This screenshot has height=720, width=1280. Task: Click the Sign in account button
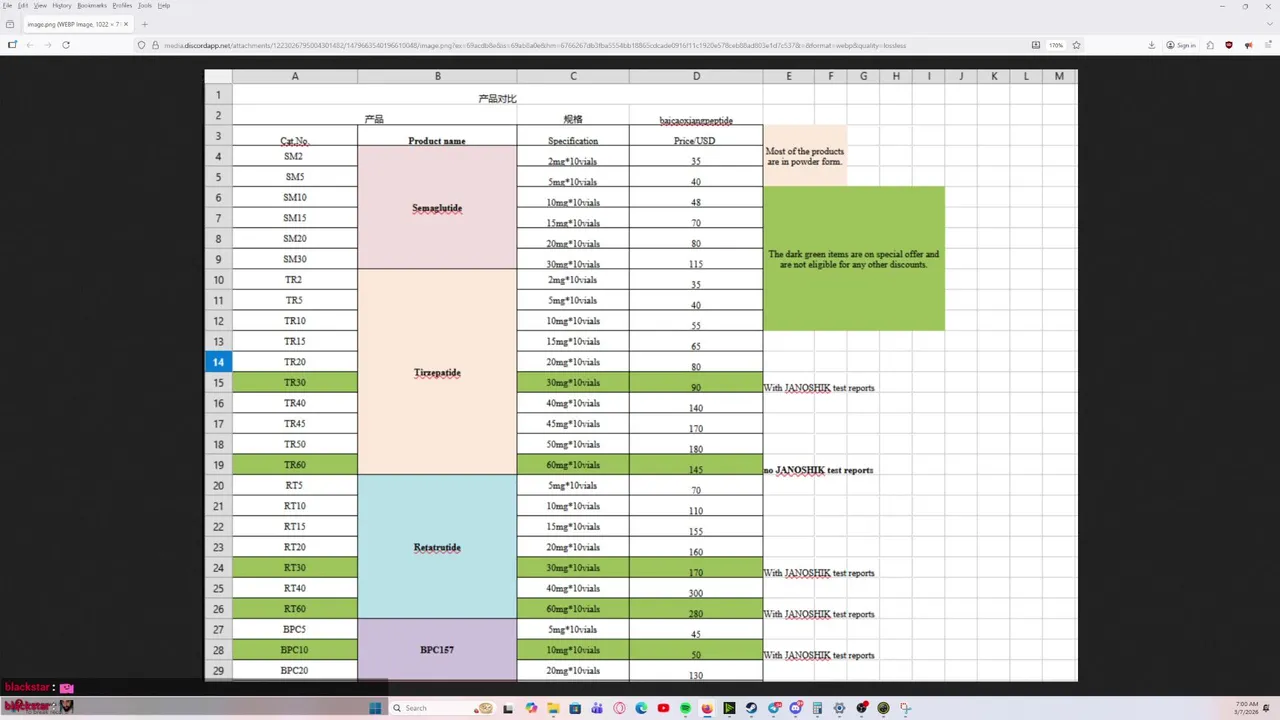point(1181,45)
